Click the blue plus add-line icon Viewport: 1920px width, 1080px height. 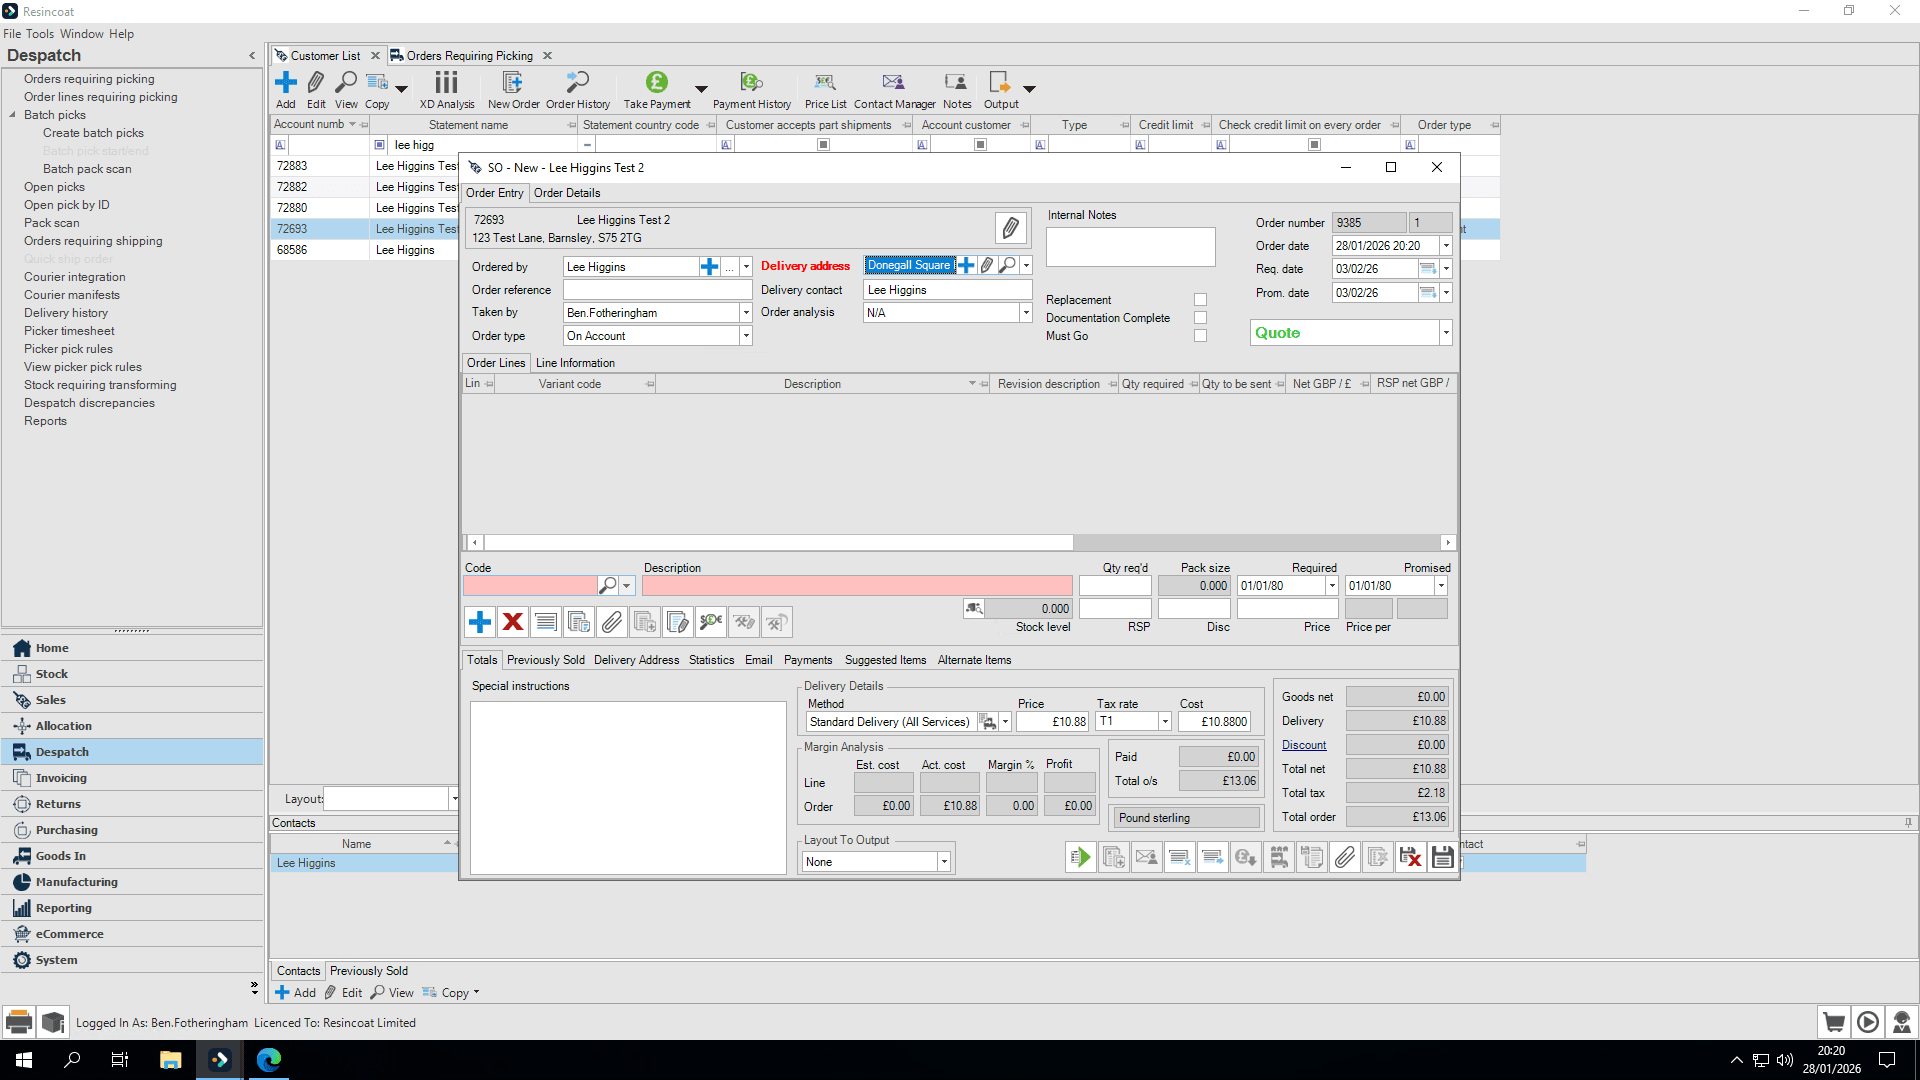(480, 622)
